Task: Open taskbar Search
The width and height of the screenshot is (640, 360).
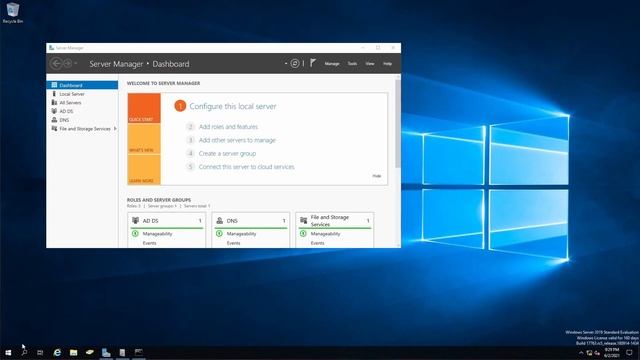Action: [x=24, y=352]
